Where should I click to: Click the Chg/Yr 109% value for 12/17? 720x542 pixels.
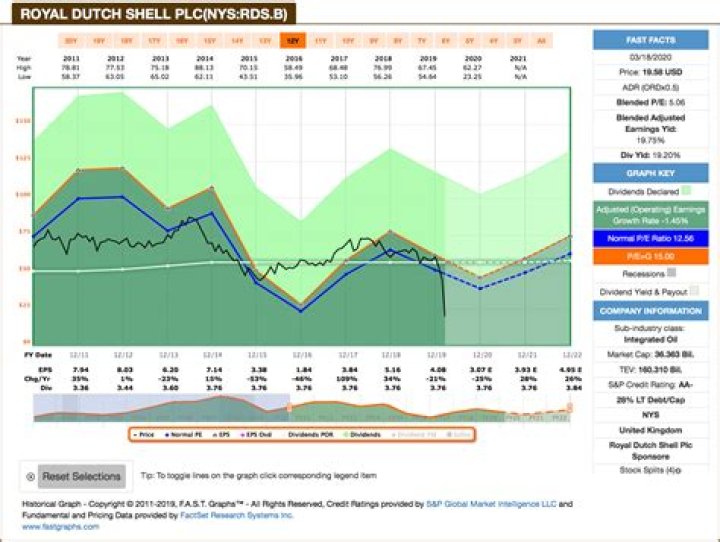[347, 379]
